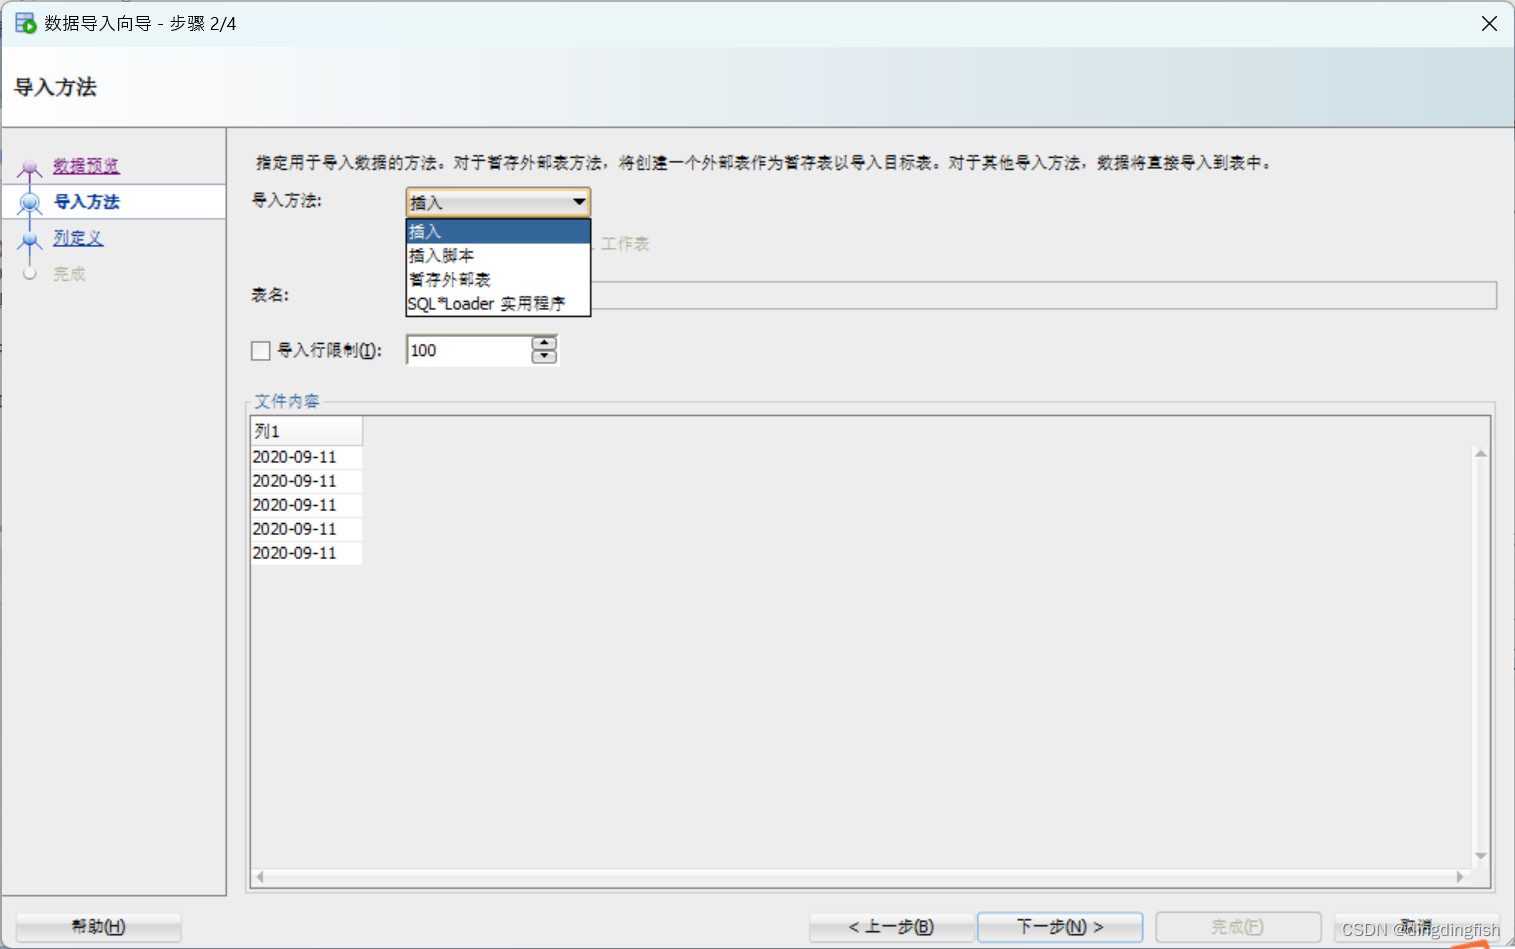Viewport: 1515px width, 949px height.
Task: Click the vertical scrollbar up arrow
Action: [x=1481, y=454]
